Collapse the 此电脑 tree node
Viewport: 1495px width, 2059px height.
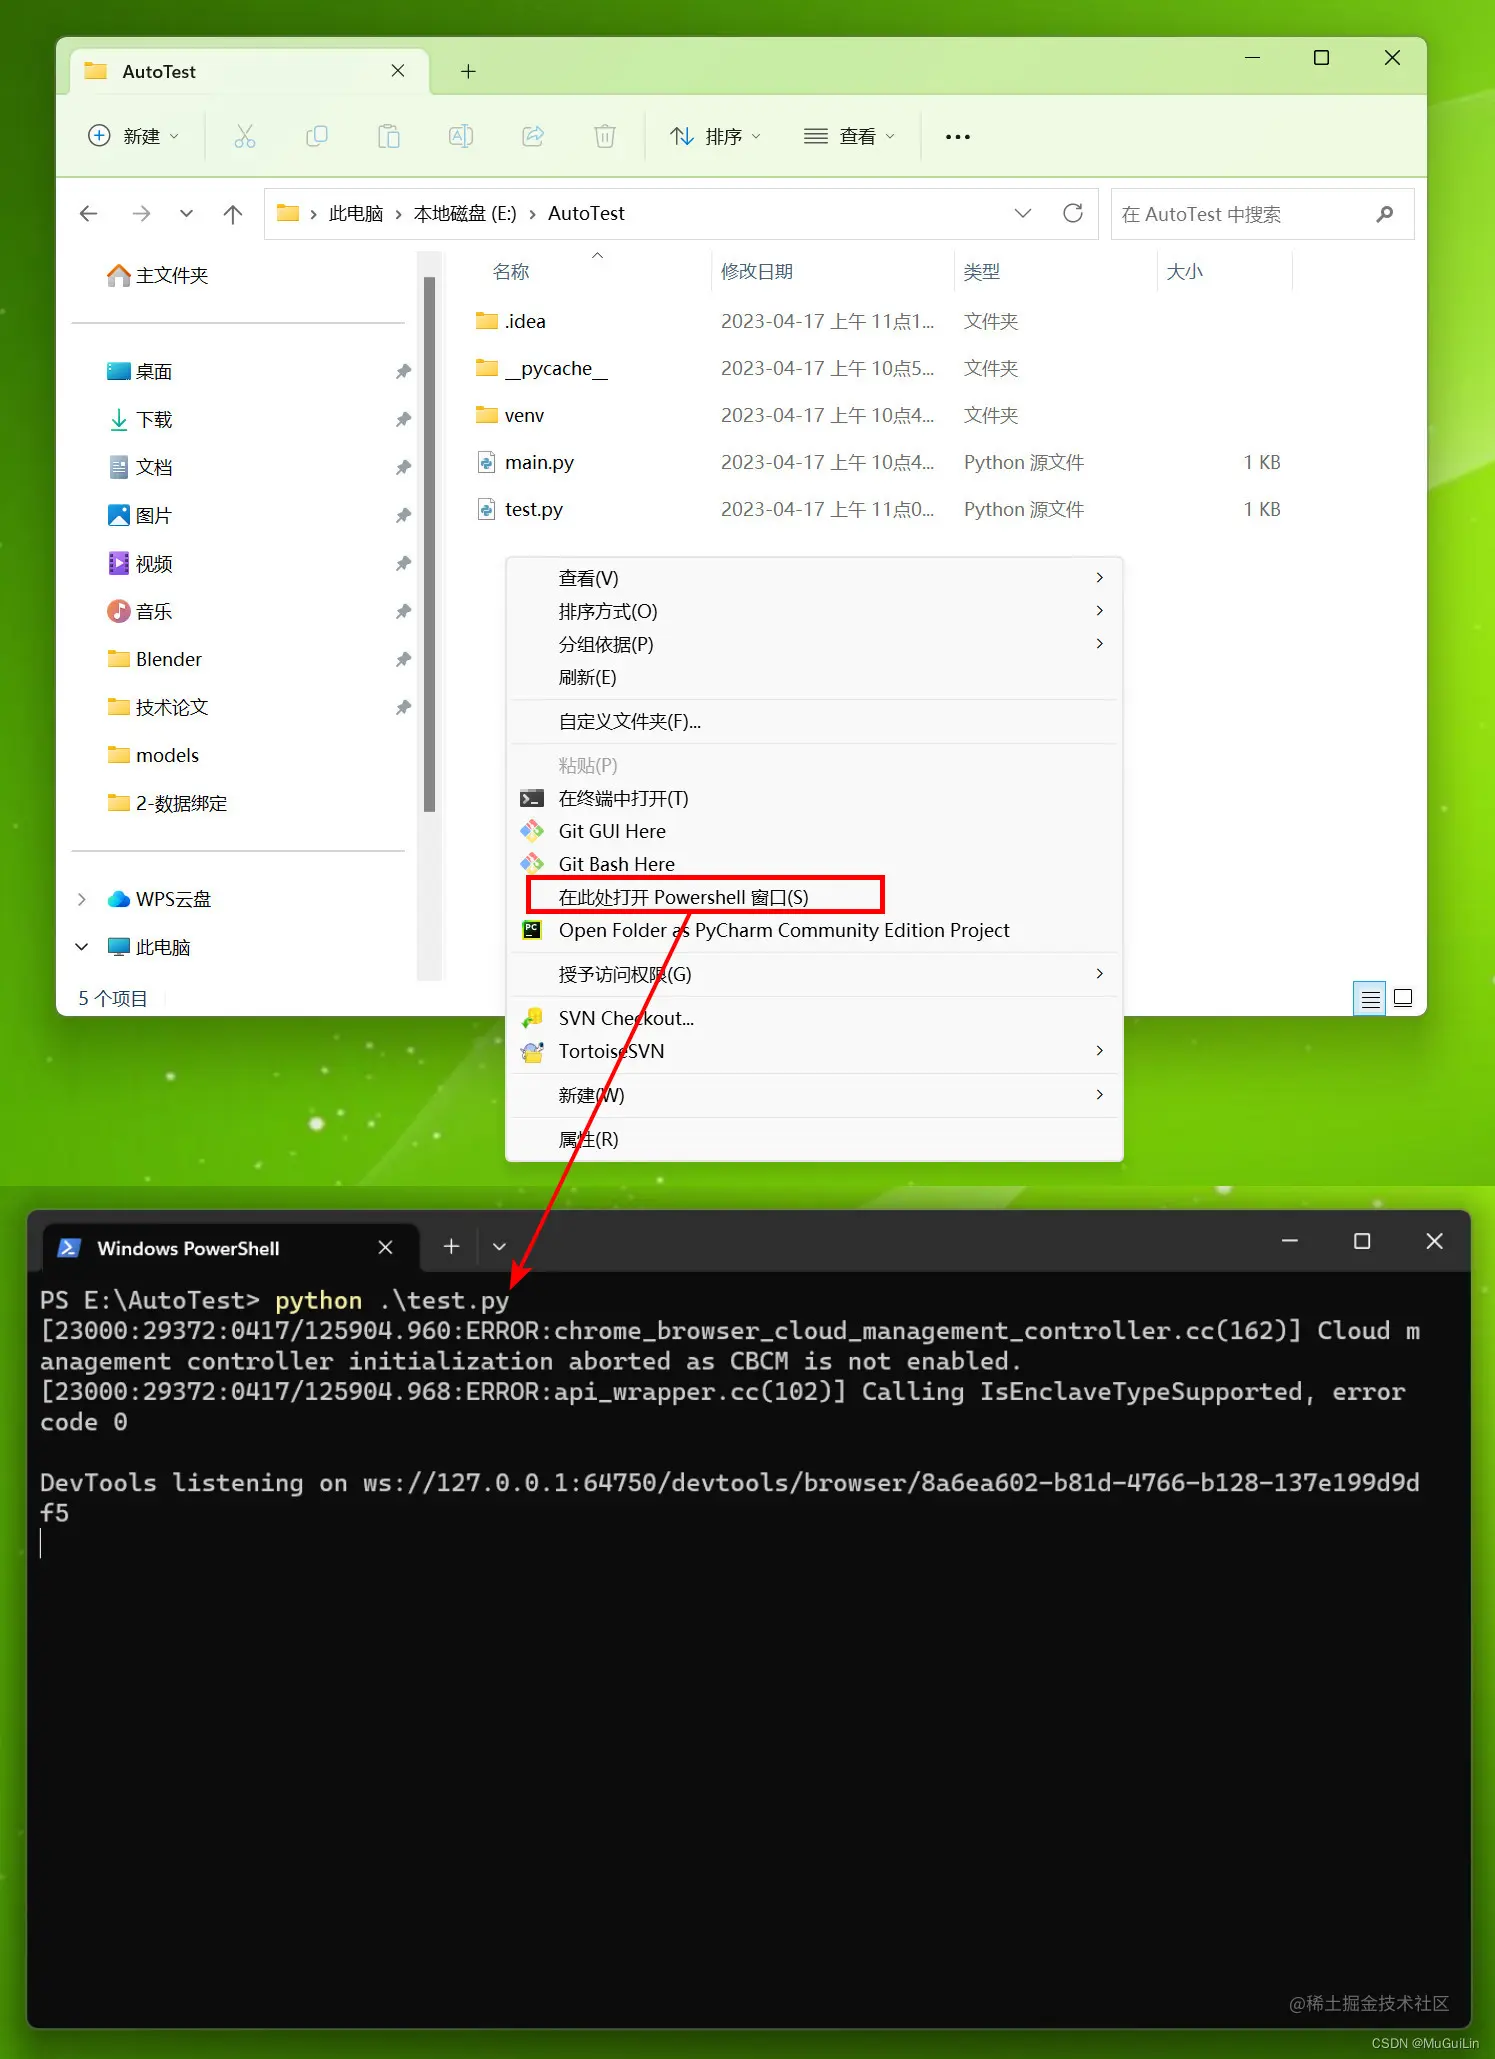coord(82,947)
